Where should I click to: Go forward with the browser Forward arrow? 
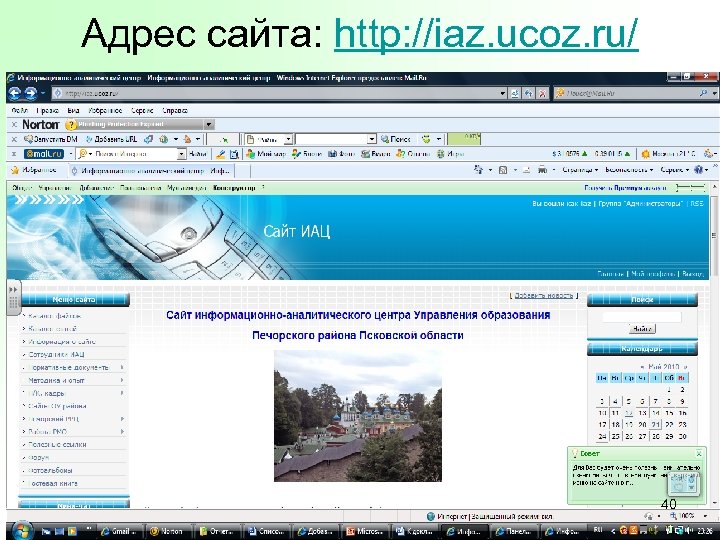[31, 94]
